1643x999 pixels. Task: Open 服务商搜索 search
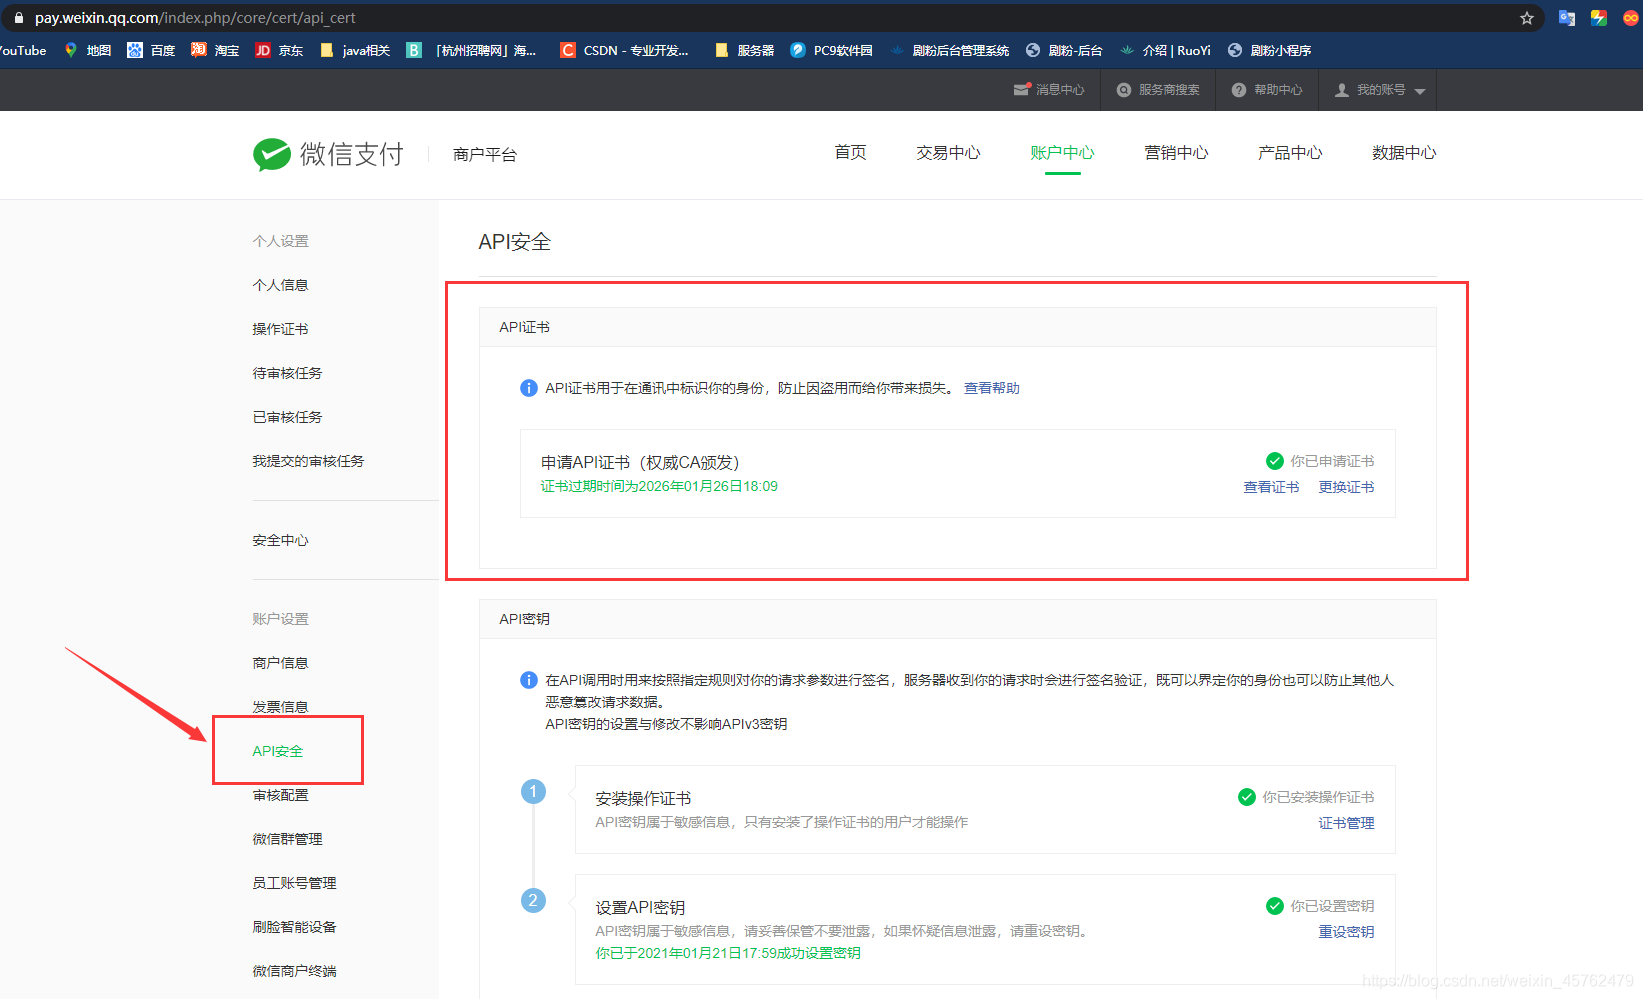[x=1158, y=90]
